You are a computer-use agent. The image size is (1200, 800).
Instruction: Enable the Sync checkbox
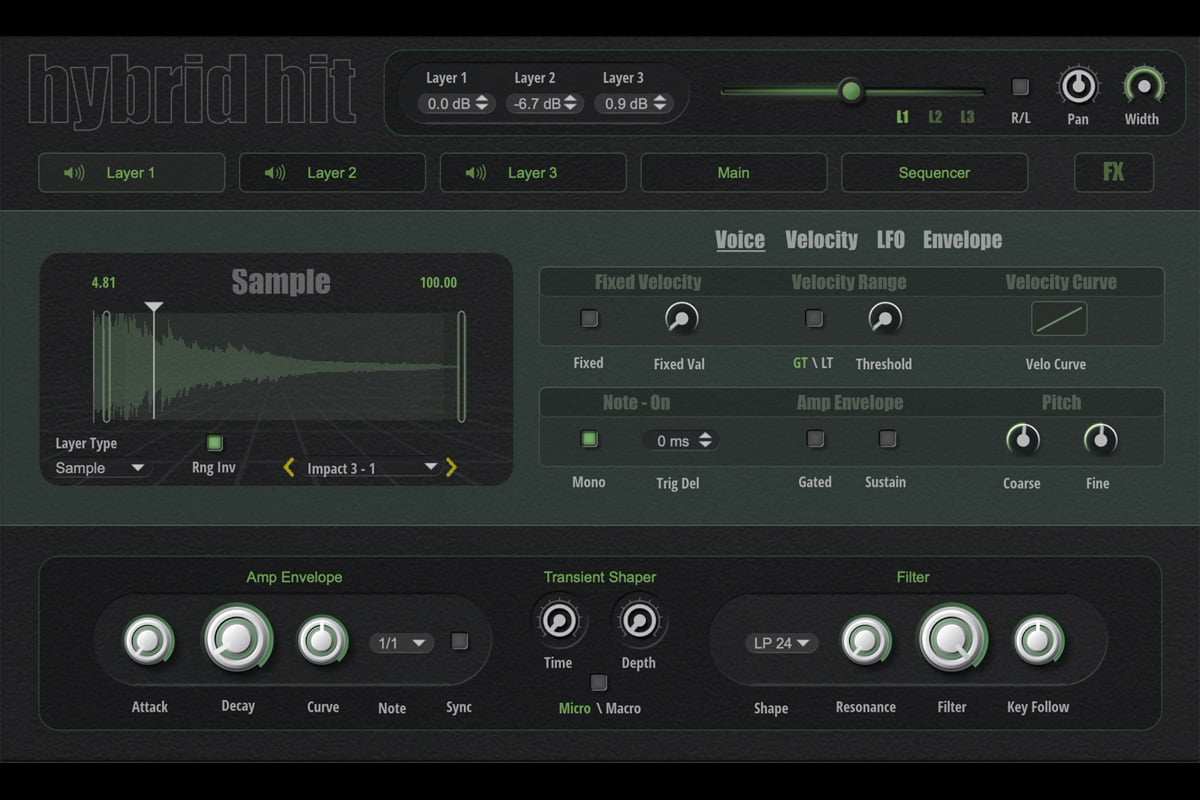[460, 642]
